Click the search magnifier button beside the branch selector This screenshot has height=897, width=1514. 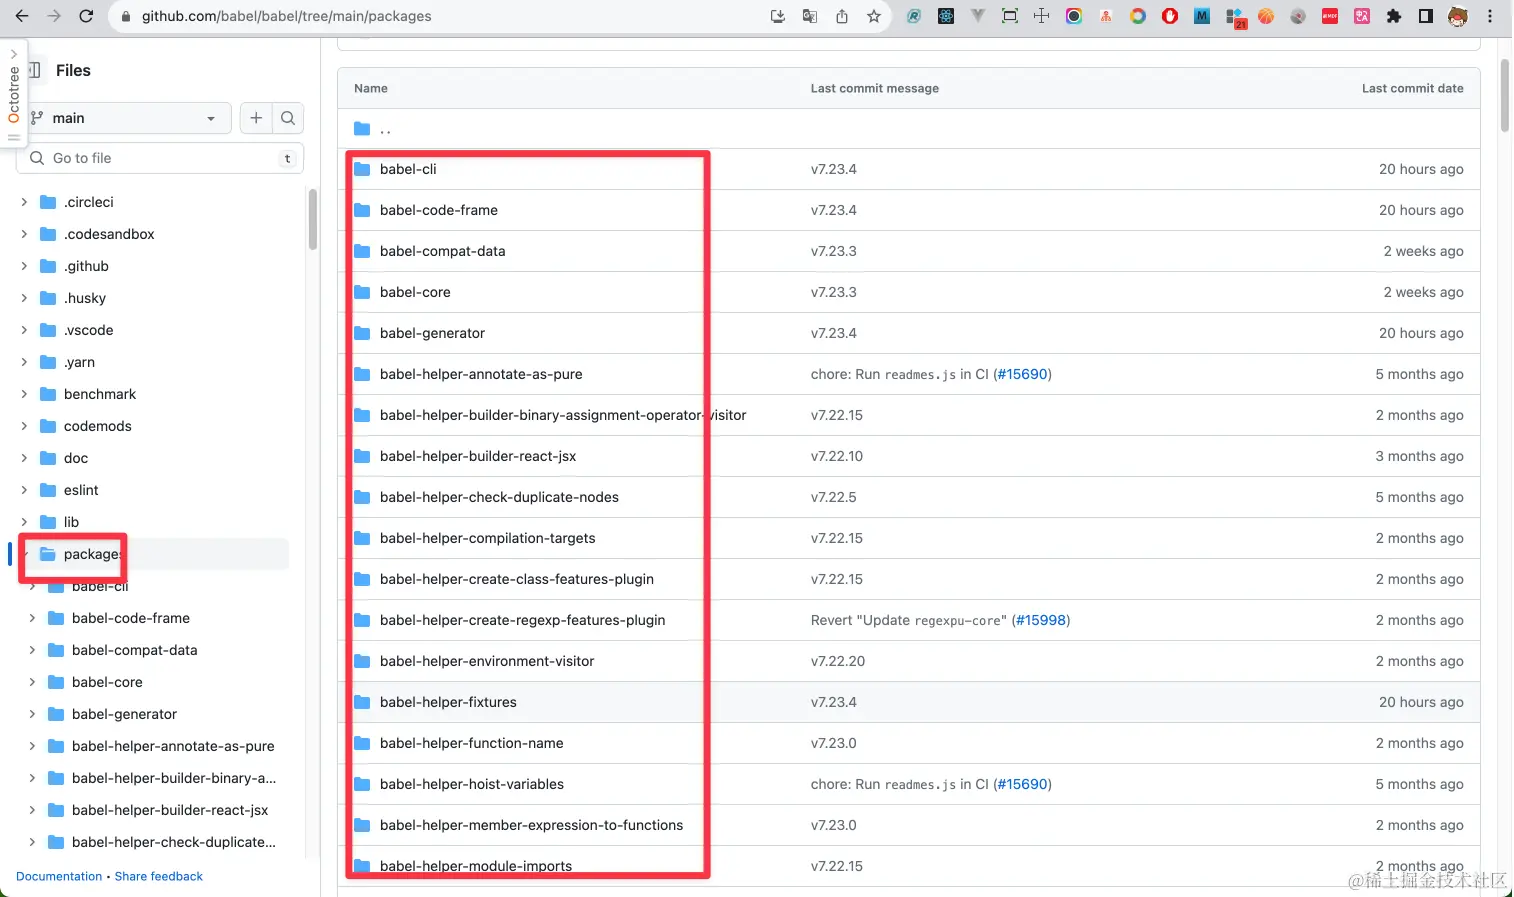tap(288, 118)
